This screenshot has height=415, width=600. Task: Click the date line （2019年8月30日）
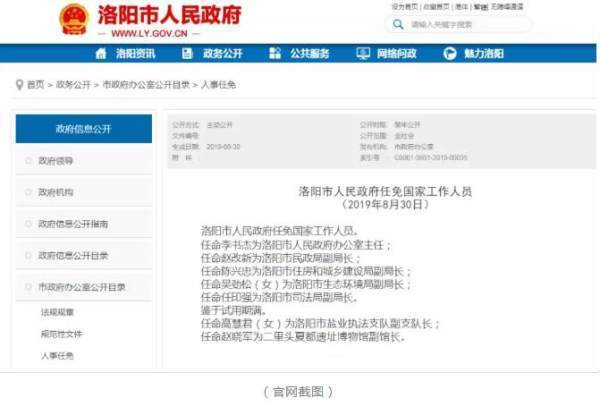pyautogui.click(x=385, y=204)
